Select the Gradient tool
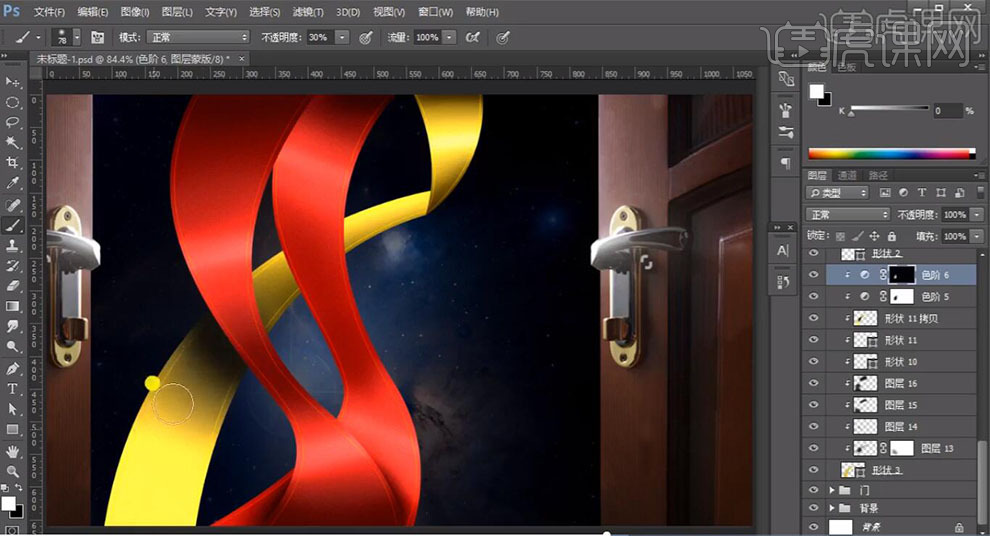The width and height of the screenshot is (990, 536). pos(12,306)
